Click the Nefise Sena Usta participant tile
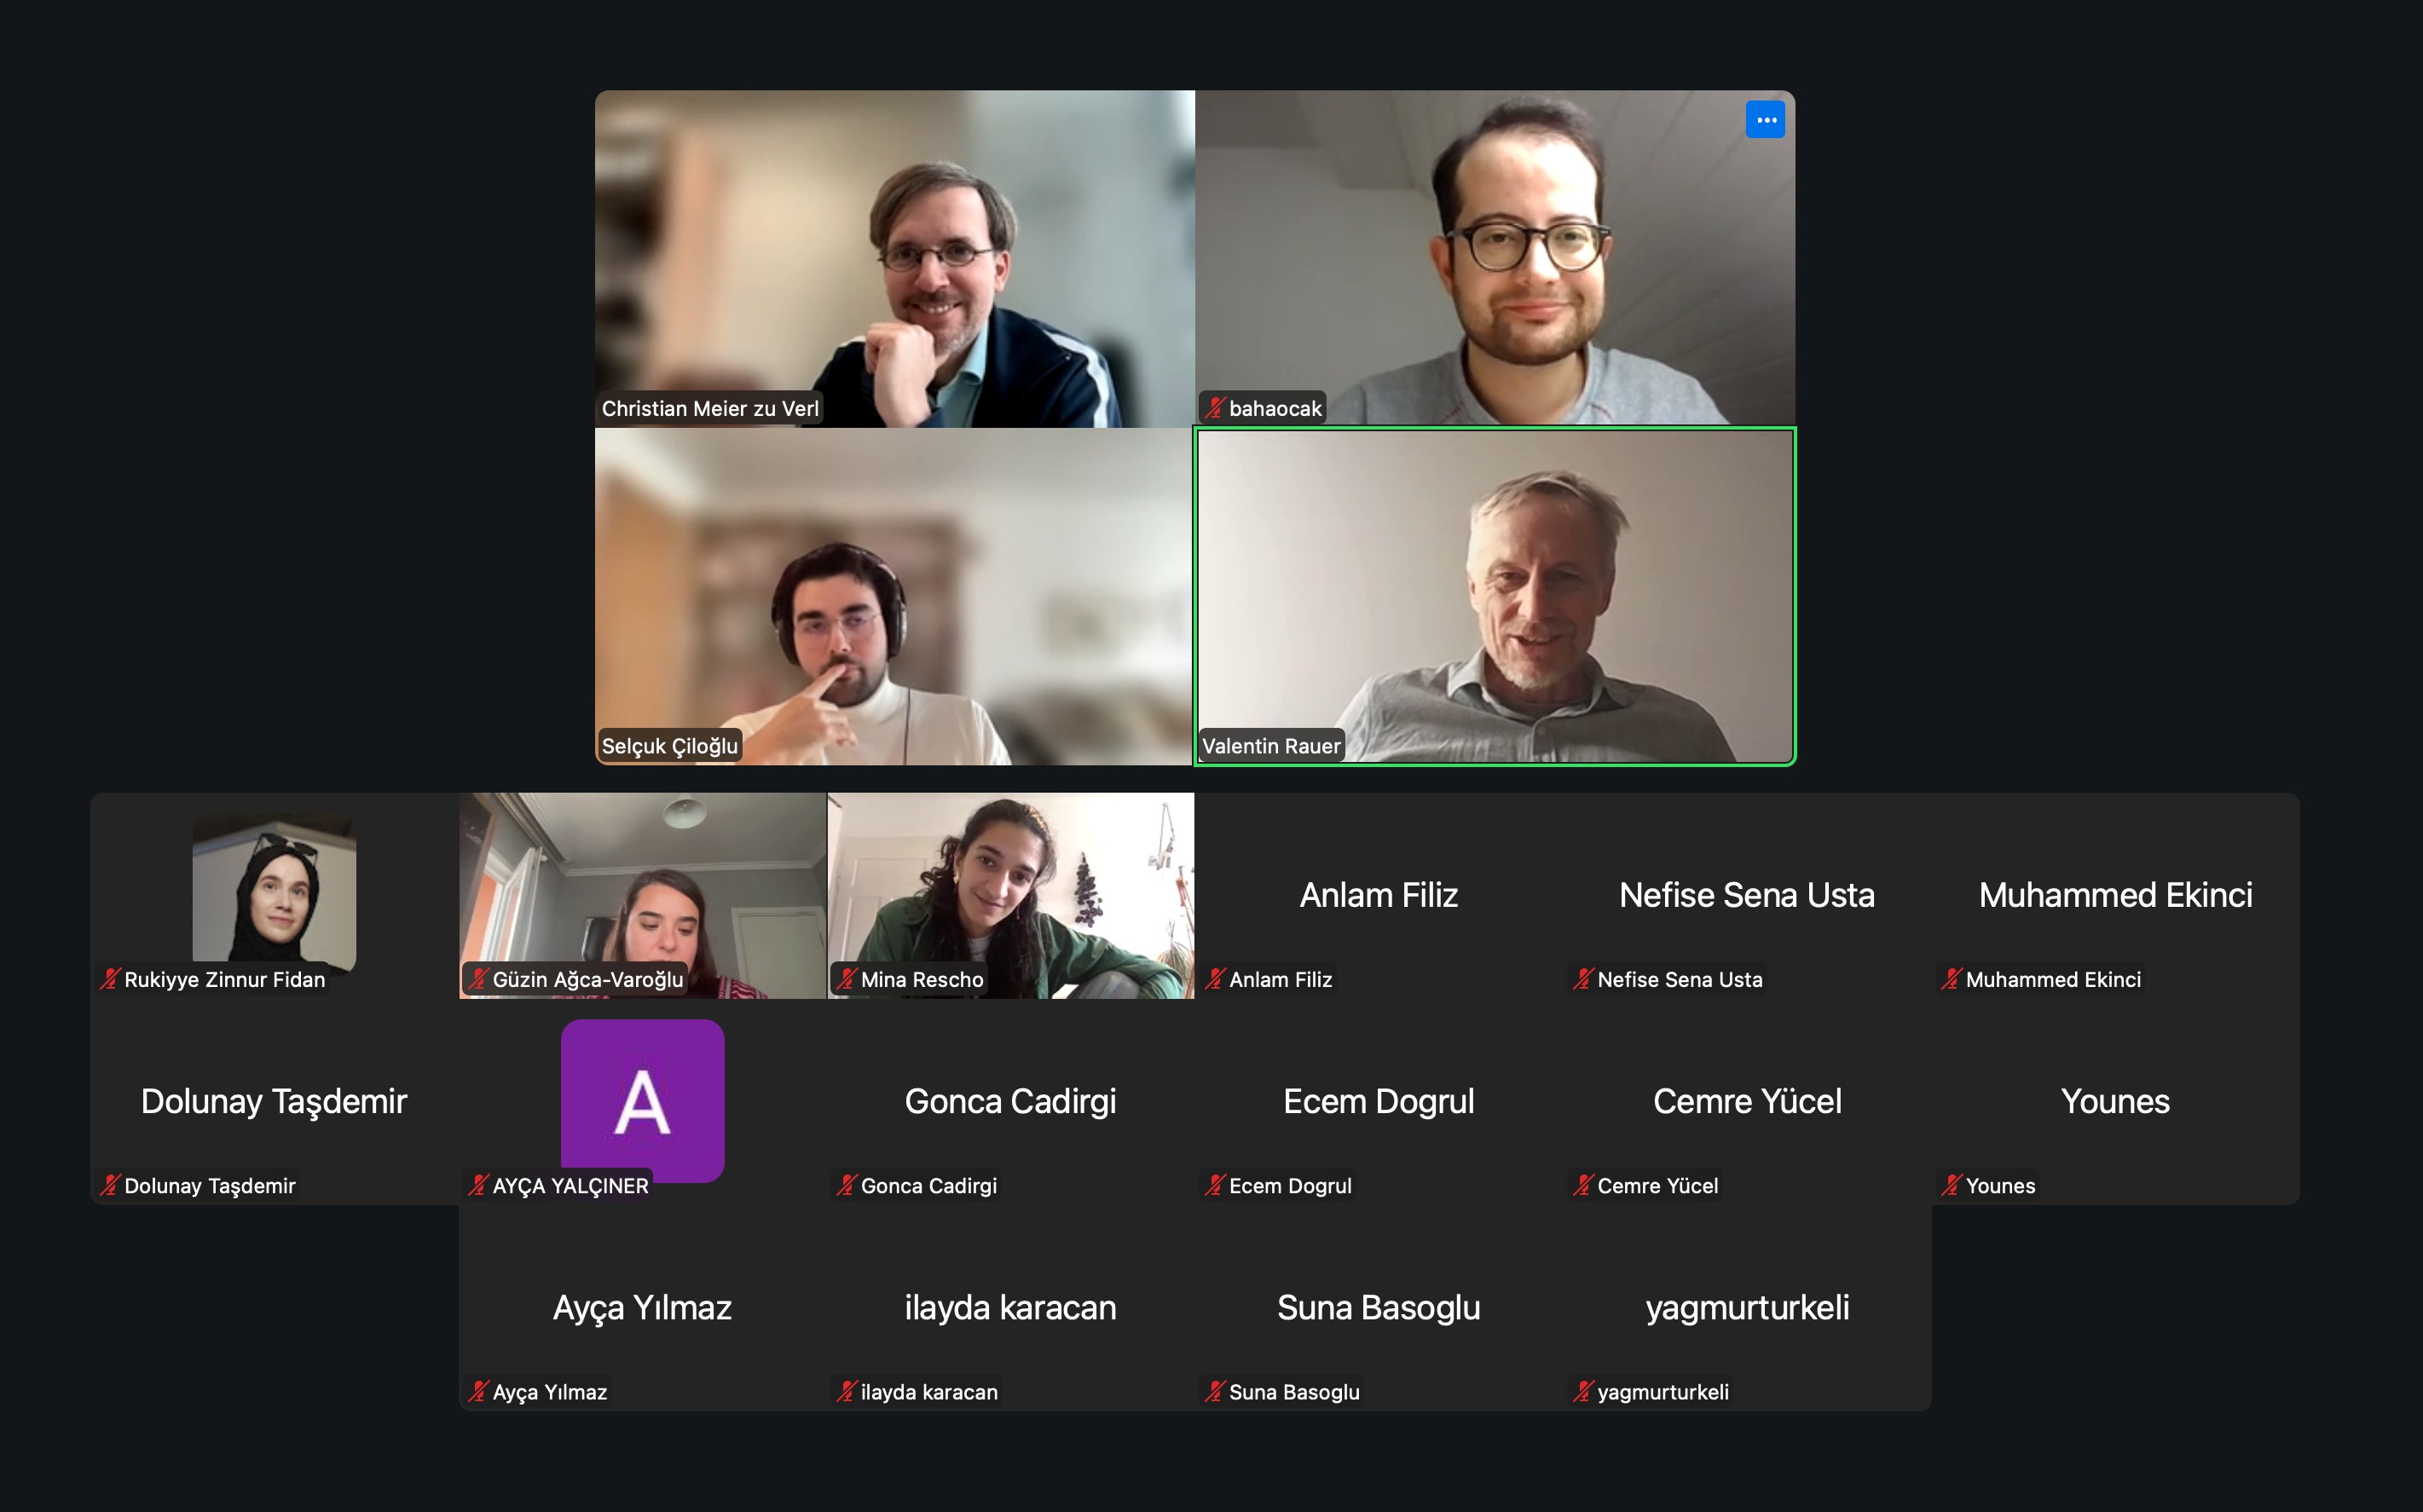2423x1512 pixels. click(x=1747, y=896)
